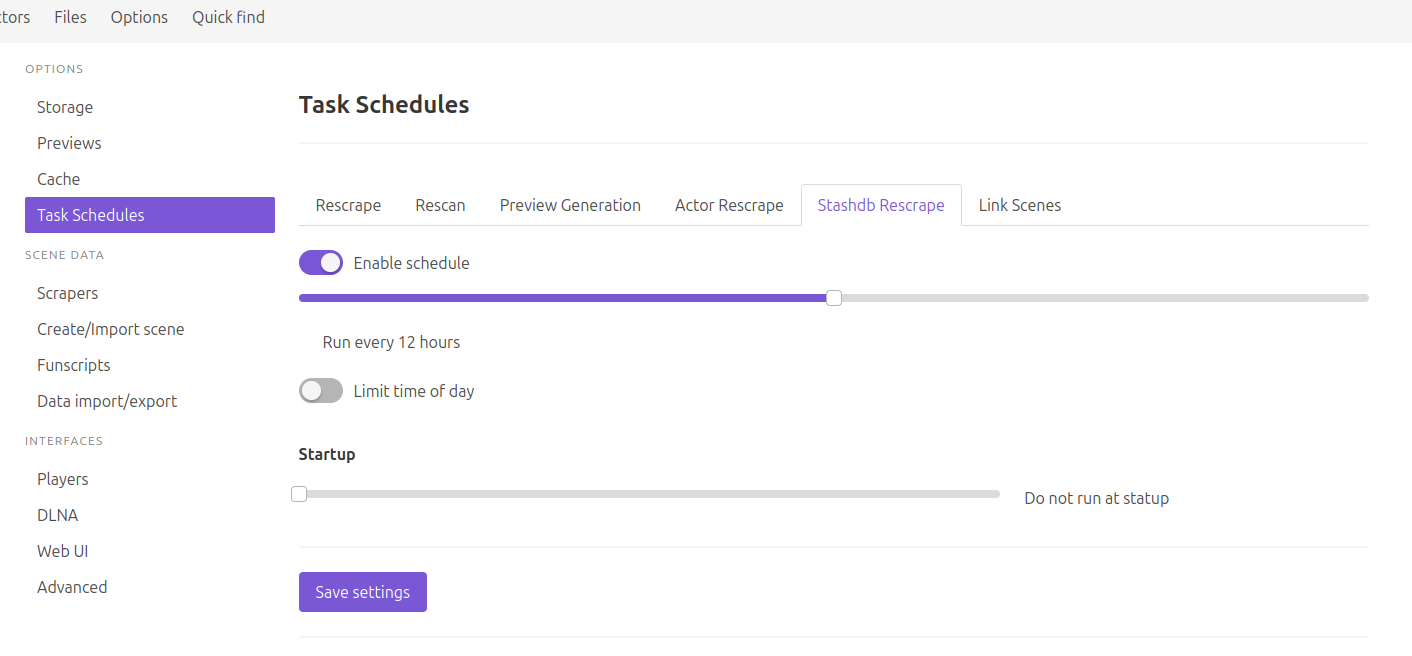Click the Enable schedule label
This screenshot has width=1412, height=656.
[411, 263]
